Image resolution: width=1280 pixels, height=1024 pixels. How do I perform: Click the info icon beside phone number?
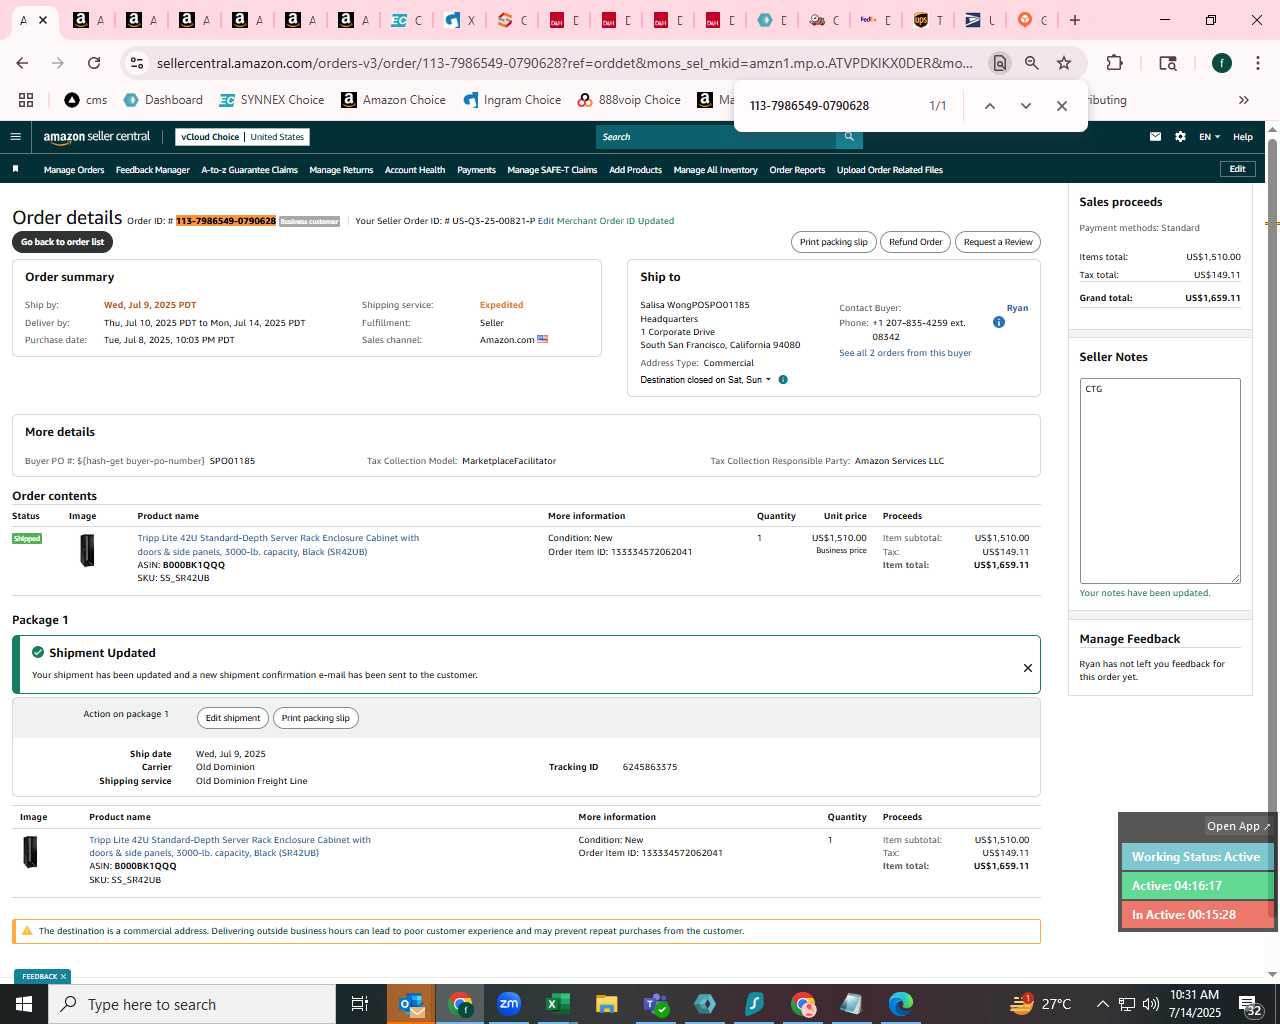pos(998,322)
